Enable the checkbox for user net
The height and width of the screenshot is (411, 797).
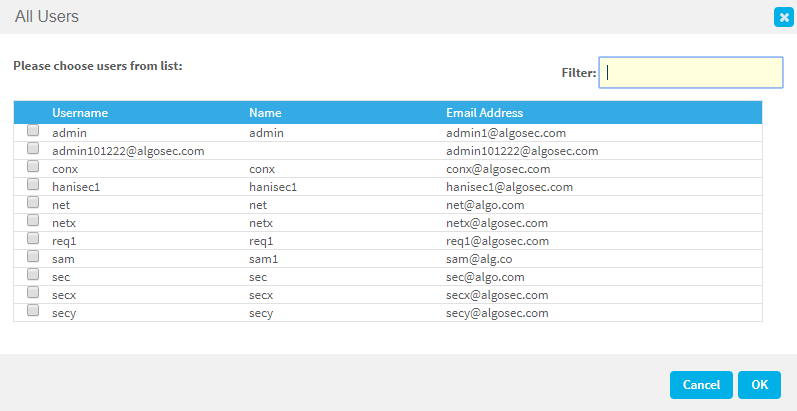pyautogui.click(x=33, y=203)
